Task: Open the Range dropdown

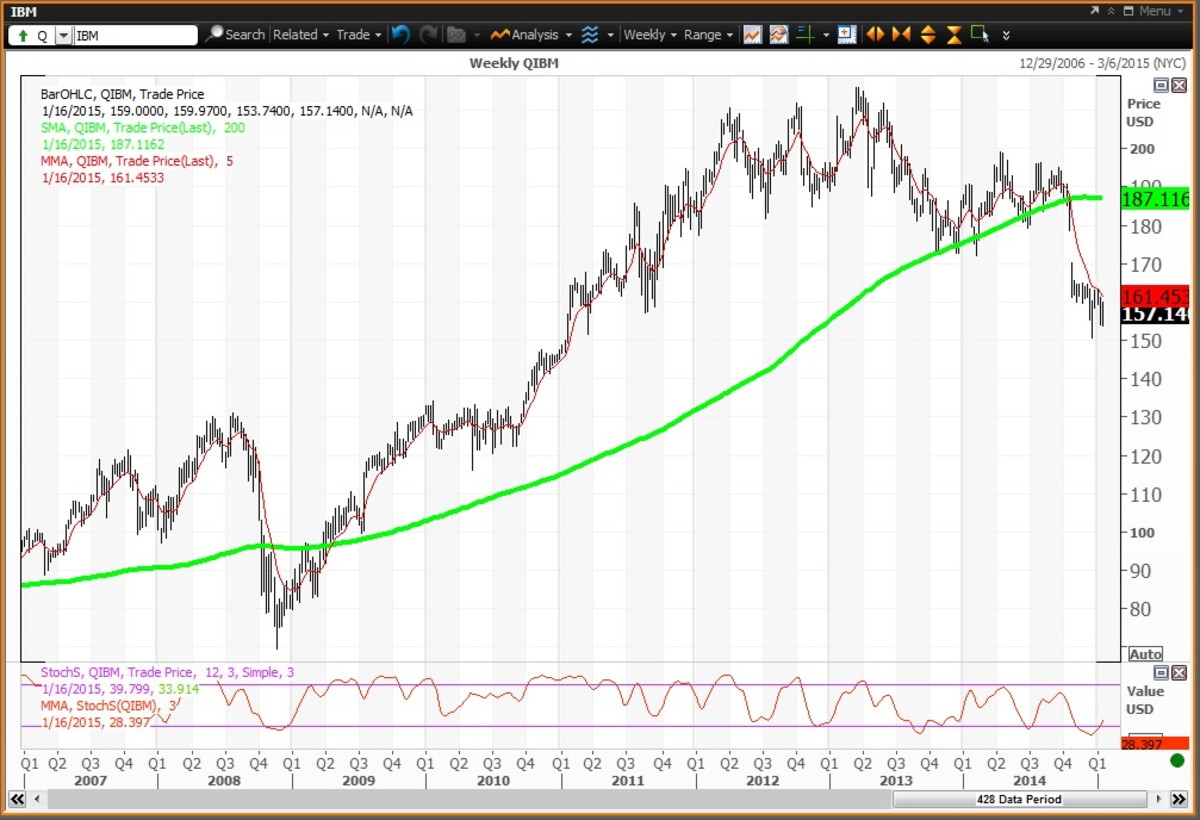Action: coord(708,34)
